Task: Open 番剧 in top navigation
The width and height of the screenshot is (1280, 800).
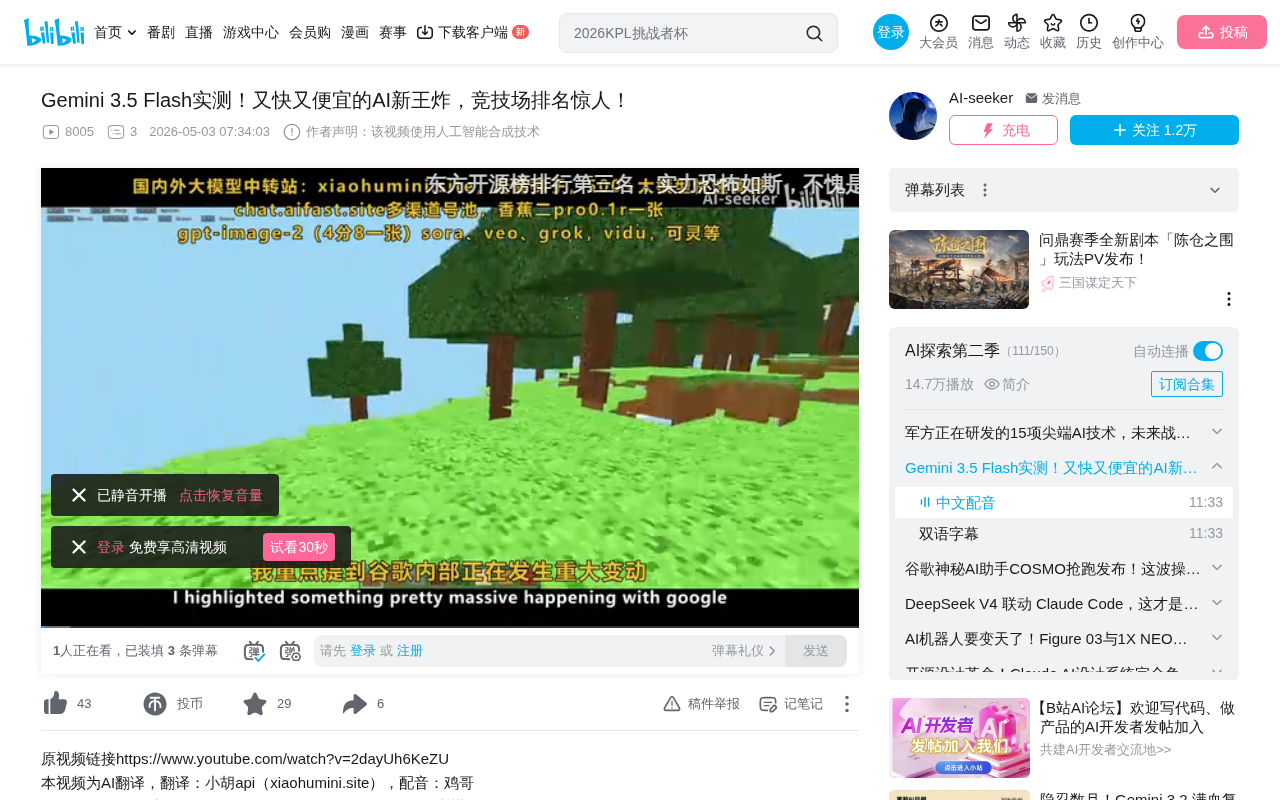Action: tap(161, 32)
